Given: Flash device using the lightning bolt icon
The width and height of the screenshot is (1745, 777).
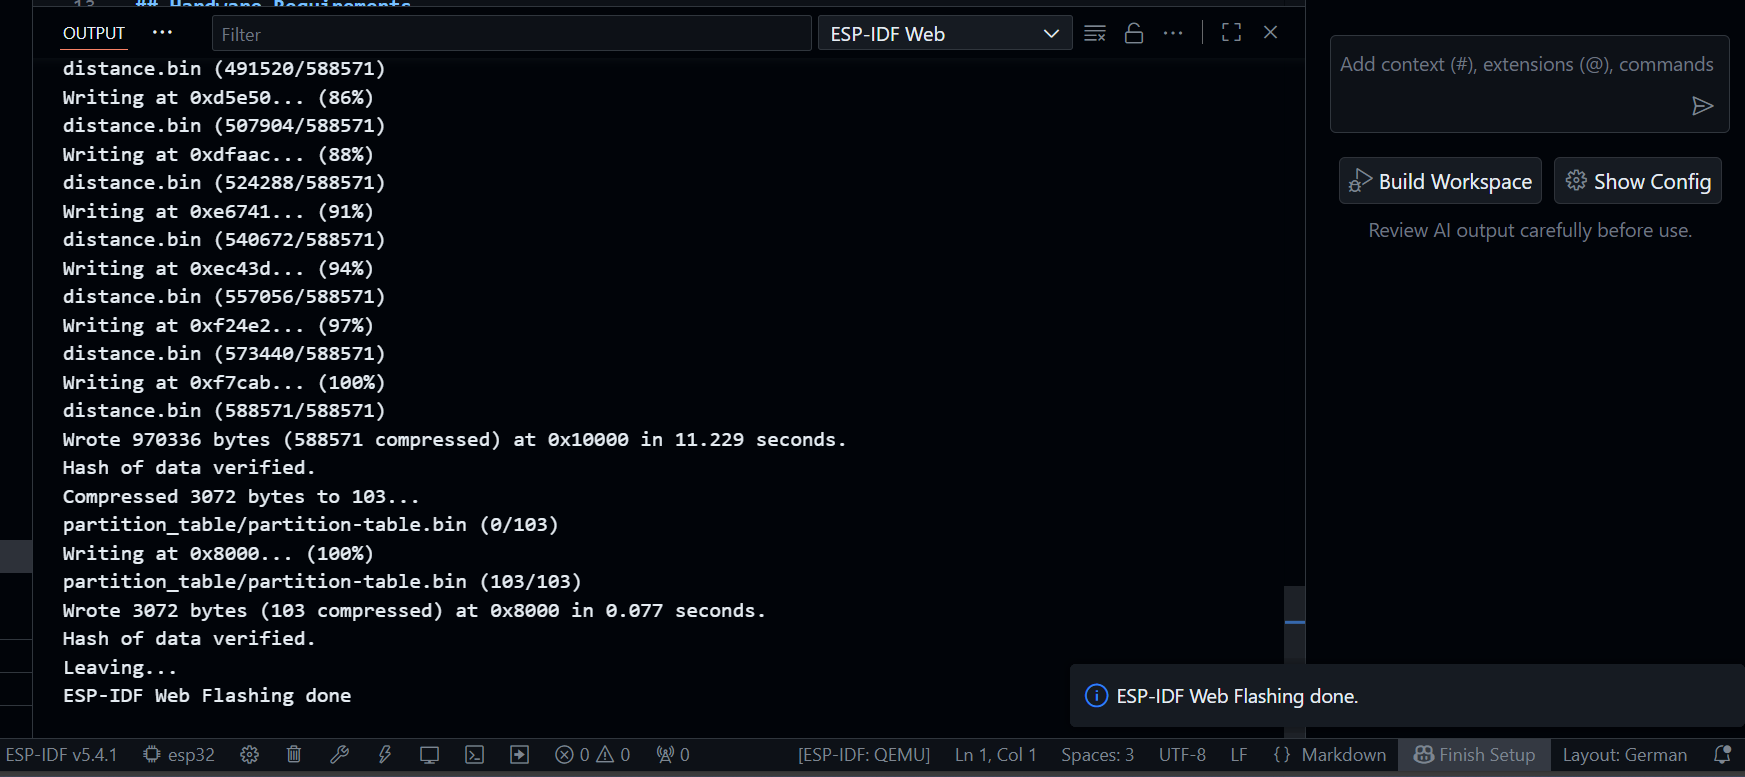Looking at the screenshot, I should tap(384, 755).
